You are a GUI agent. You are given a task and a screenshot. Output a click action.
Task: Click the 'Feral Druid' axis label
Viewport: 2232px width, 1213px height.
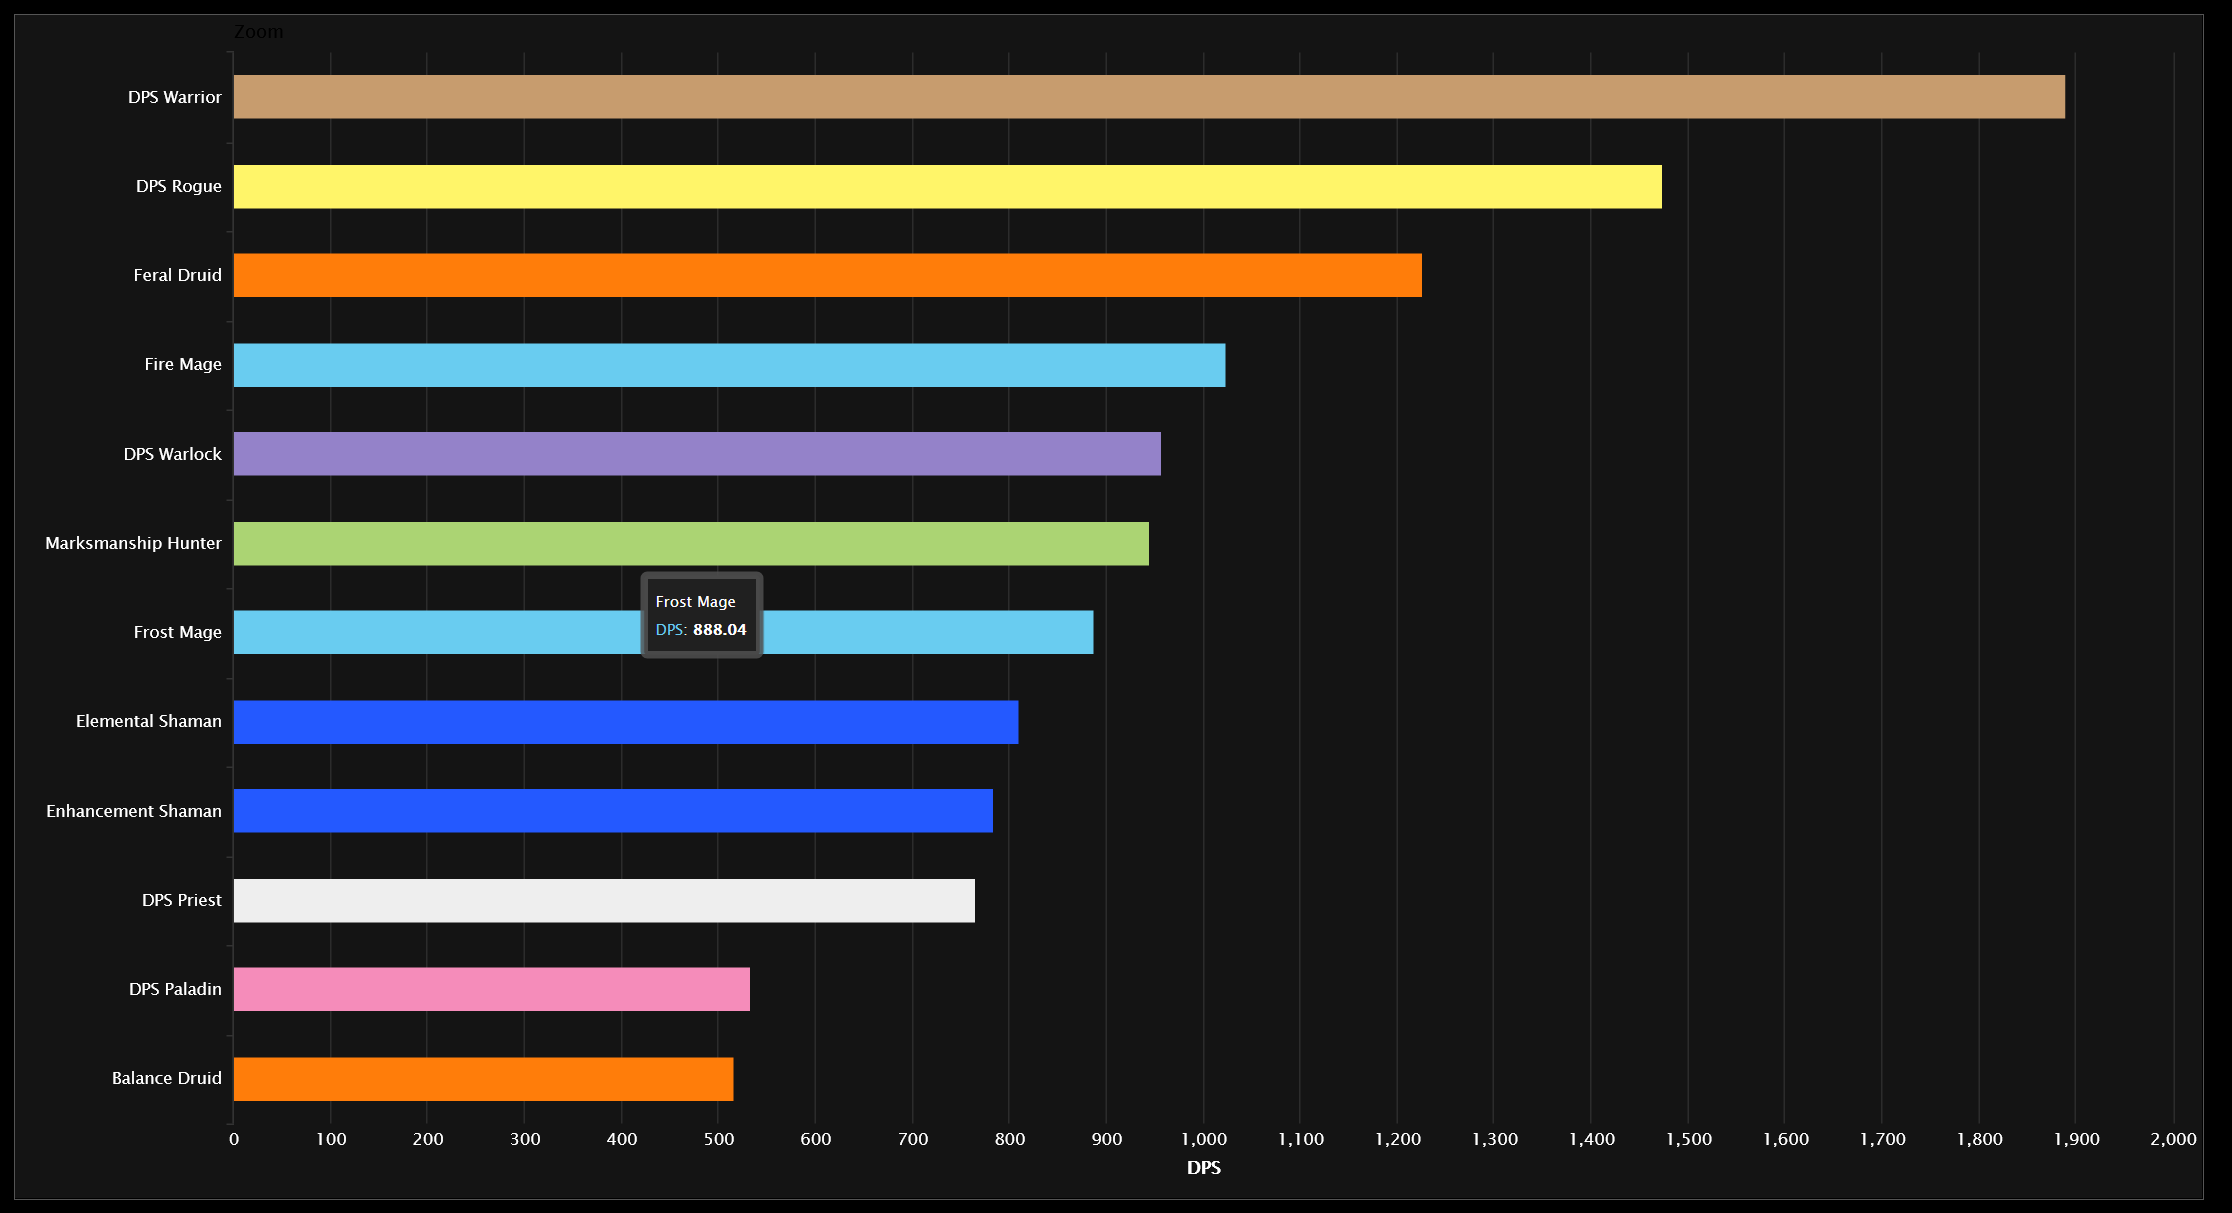(x=178, y=275)
